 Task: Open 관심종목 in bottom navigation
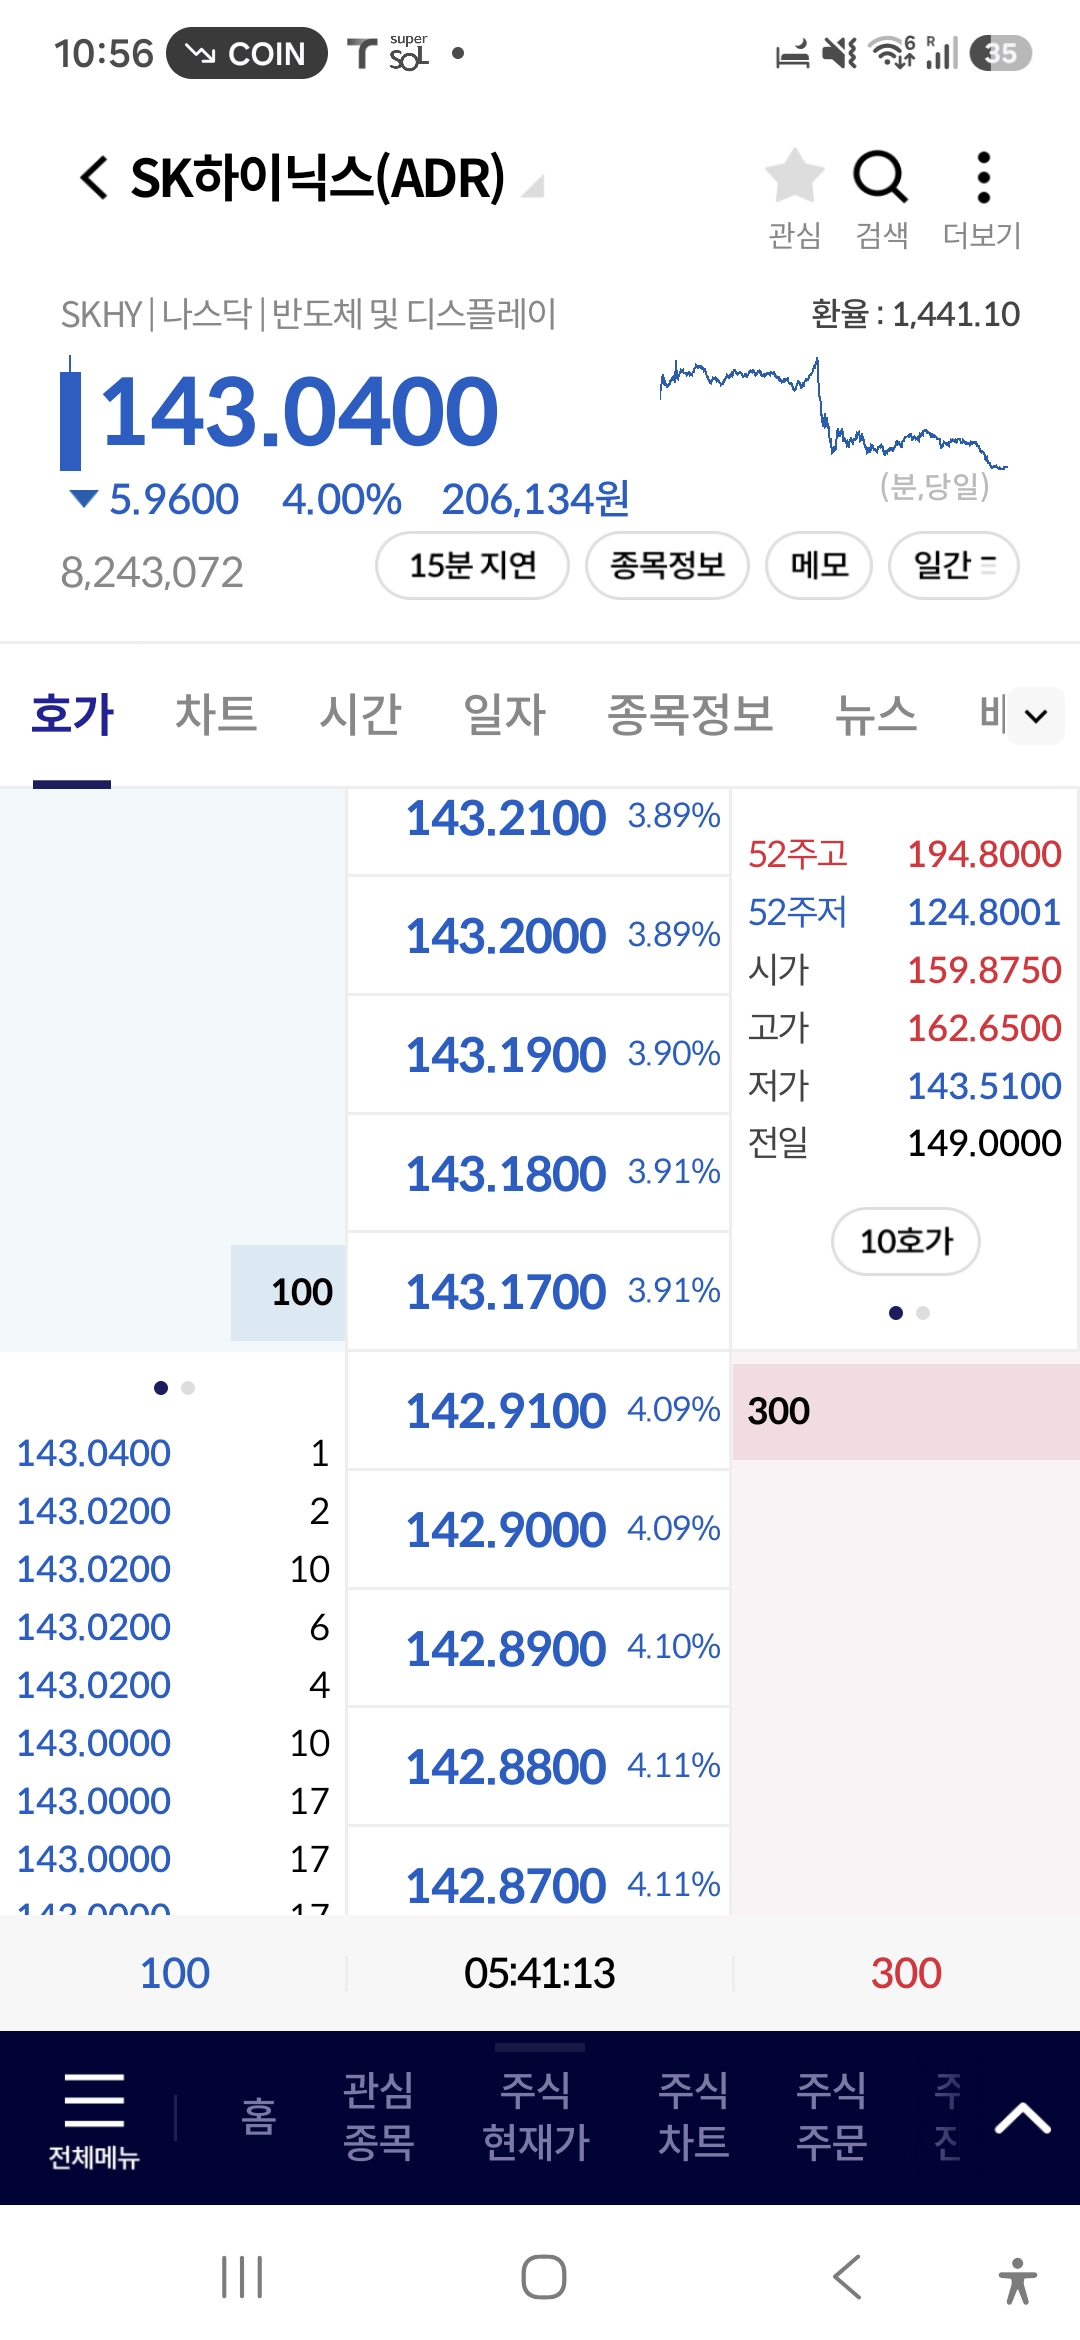tap(378, 2116)
